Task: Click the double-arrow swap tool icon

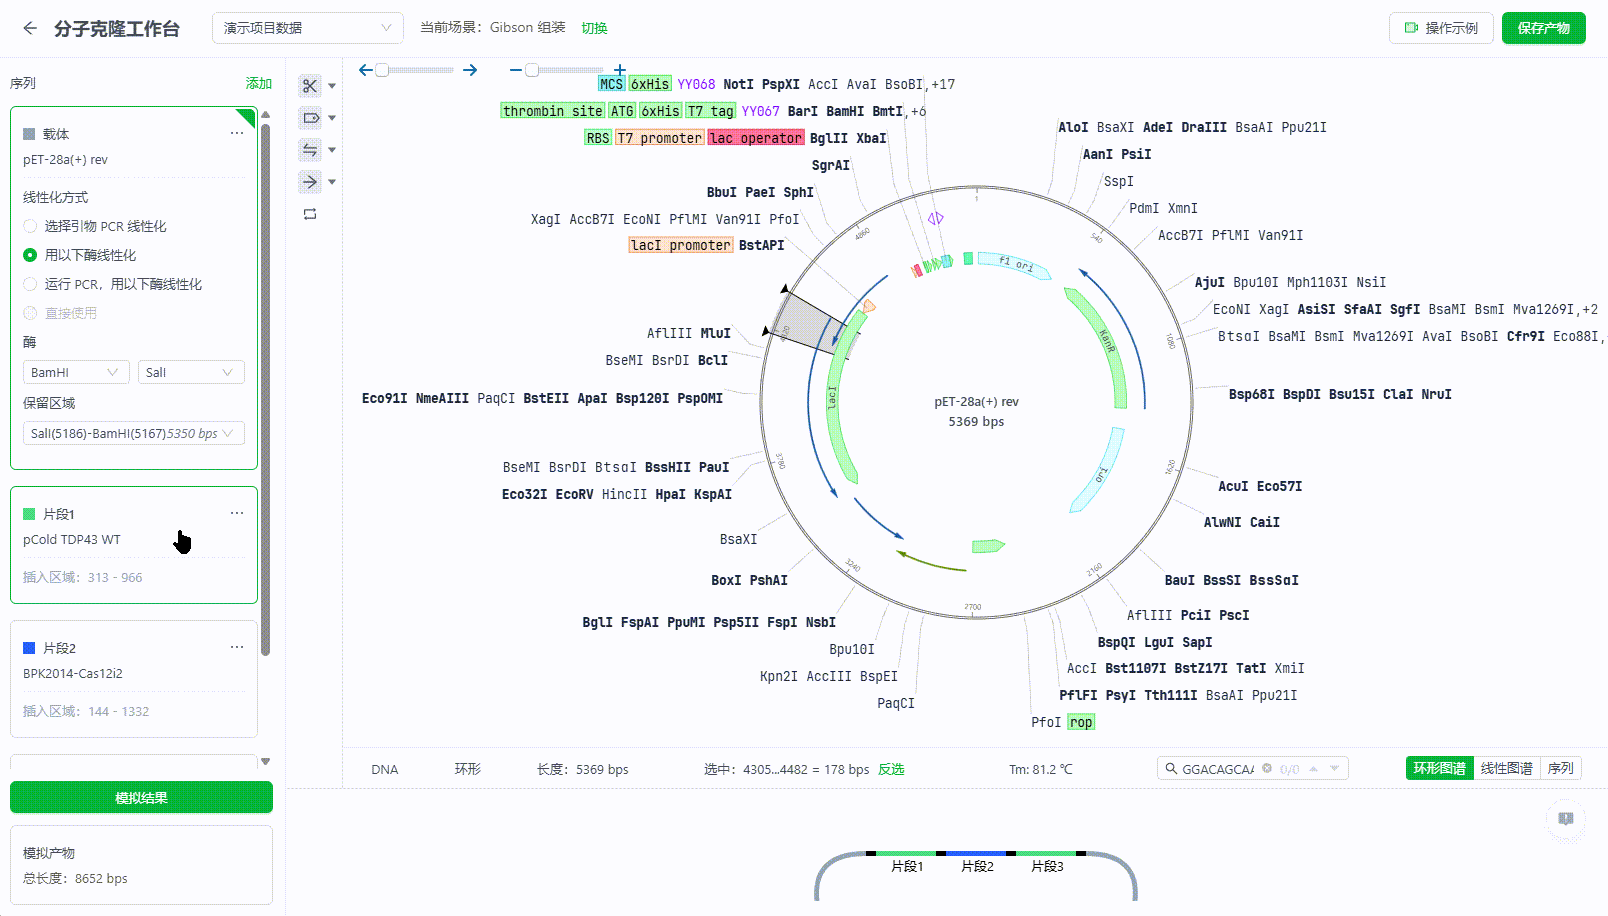Action: (310, 150)
